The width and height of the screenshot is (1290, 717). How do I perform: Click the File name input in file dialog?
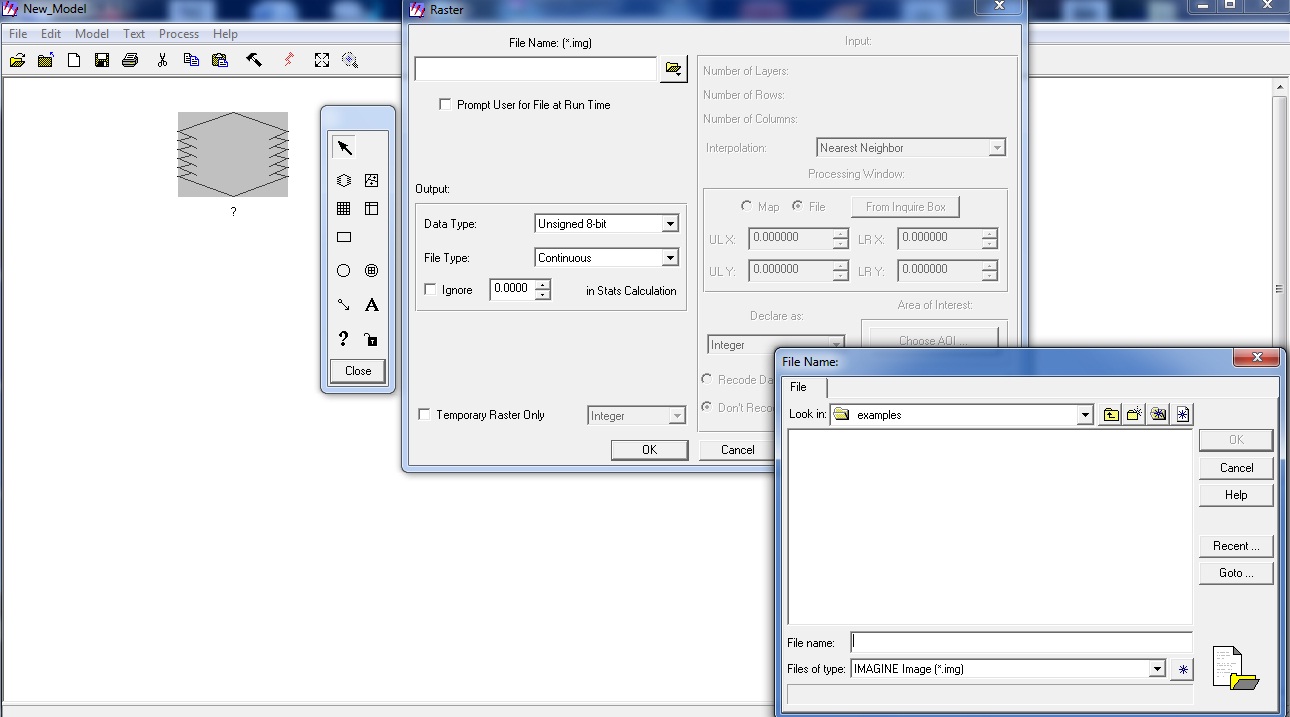(1021, 643)
